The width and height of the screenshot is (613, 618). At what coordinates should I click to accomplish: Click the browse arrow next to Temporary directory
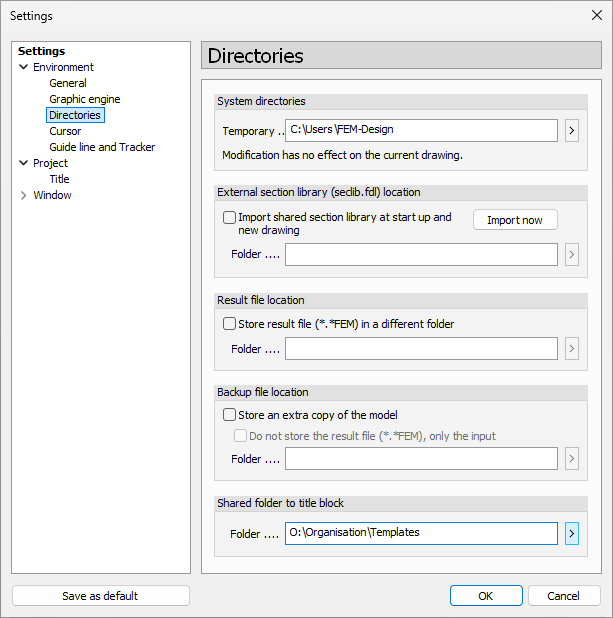[572, 130]
